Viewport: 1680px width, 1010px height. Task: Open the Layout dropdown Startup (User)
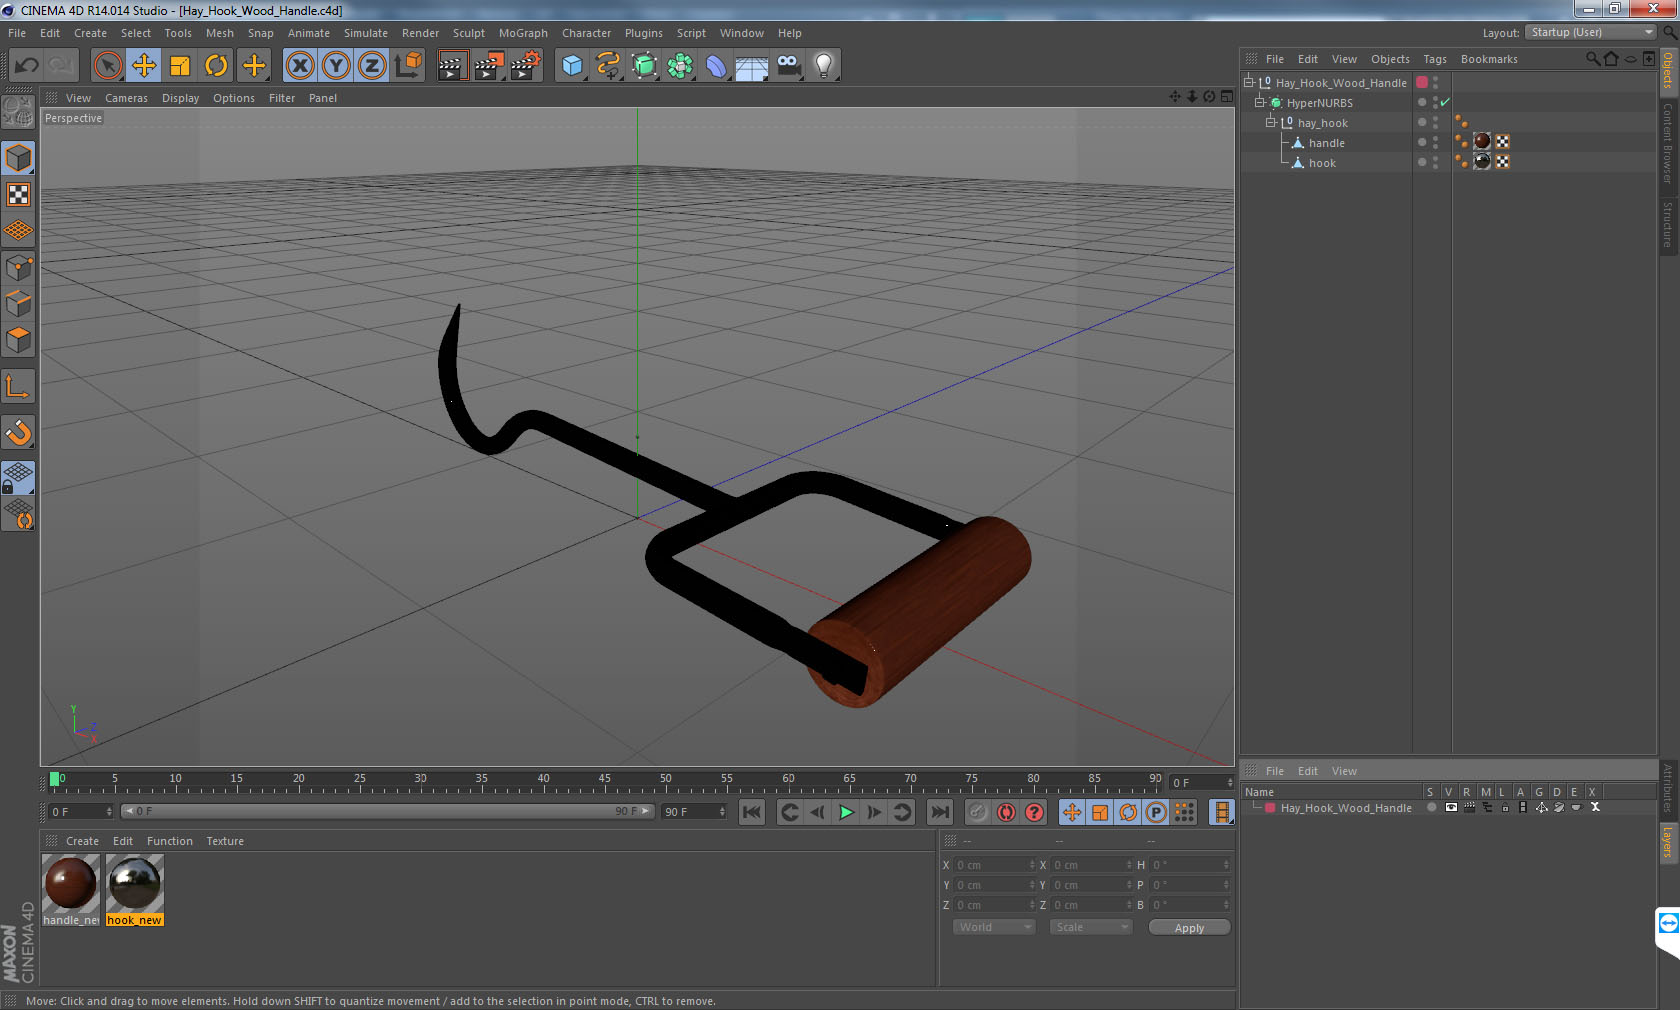click(x=1591, y=32)
